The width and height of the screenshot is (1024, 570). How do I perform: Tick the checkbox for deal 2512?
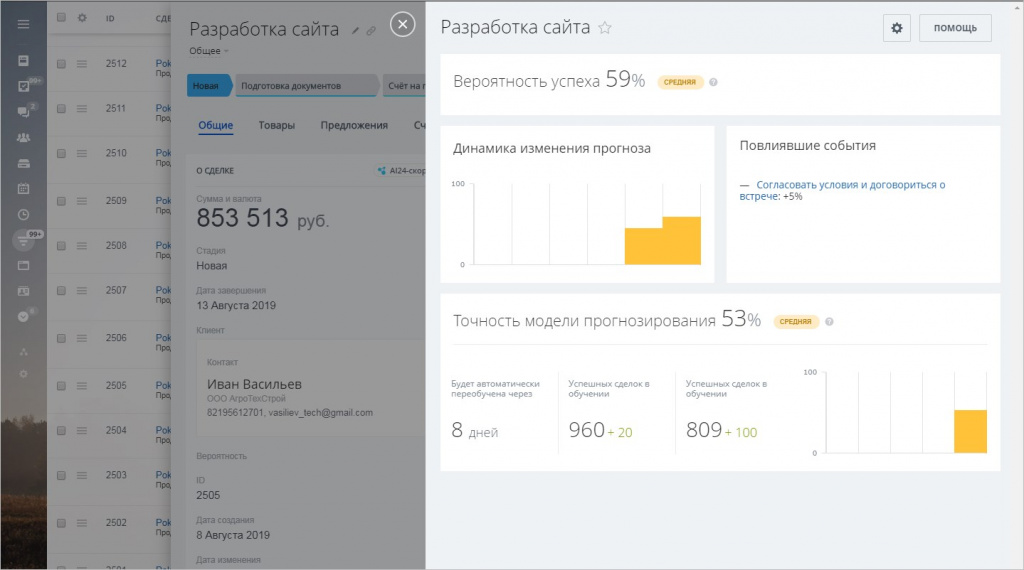click(61, 64)
